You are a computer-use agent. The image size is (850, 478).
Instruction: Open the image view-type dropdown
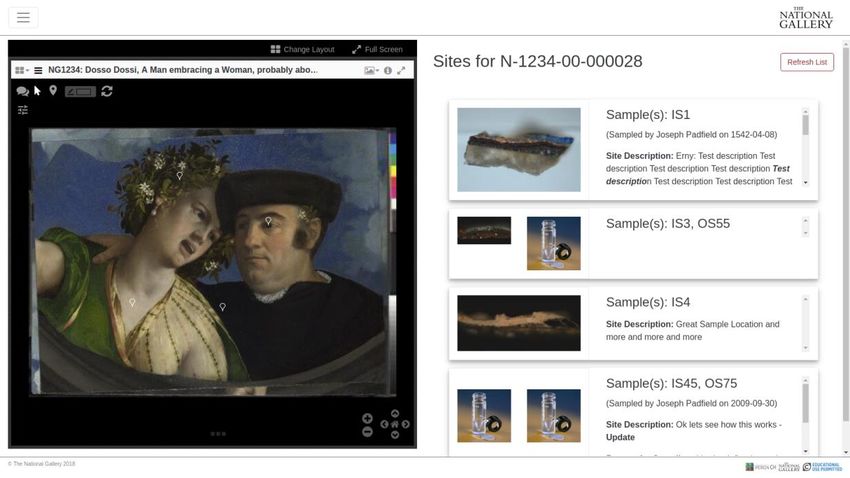pyautogui.click(x=371, y=70)
